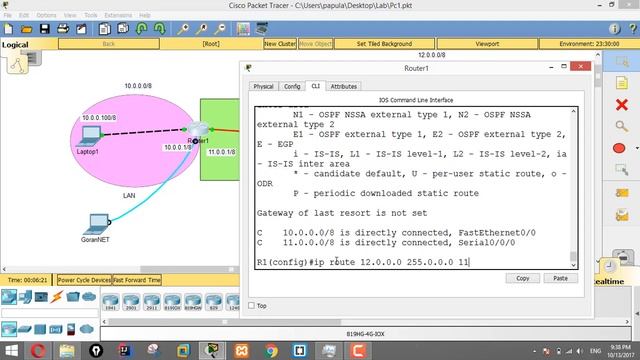This screenshot has width=640, height=360.
Task: Switch to the Physical tab
Action: pyautogui.click(x=263, y=87)
